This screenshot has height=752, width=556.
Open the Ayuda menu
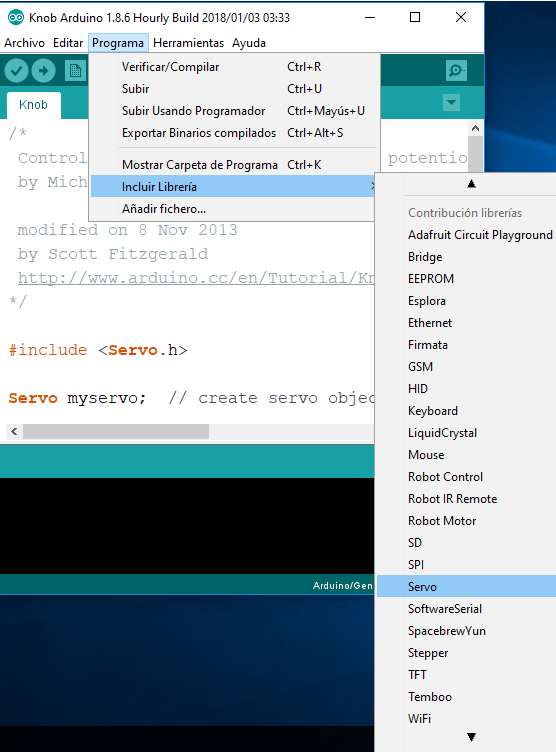[x=248, y=43]
